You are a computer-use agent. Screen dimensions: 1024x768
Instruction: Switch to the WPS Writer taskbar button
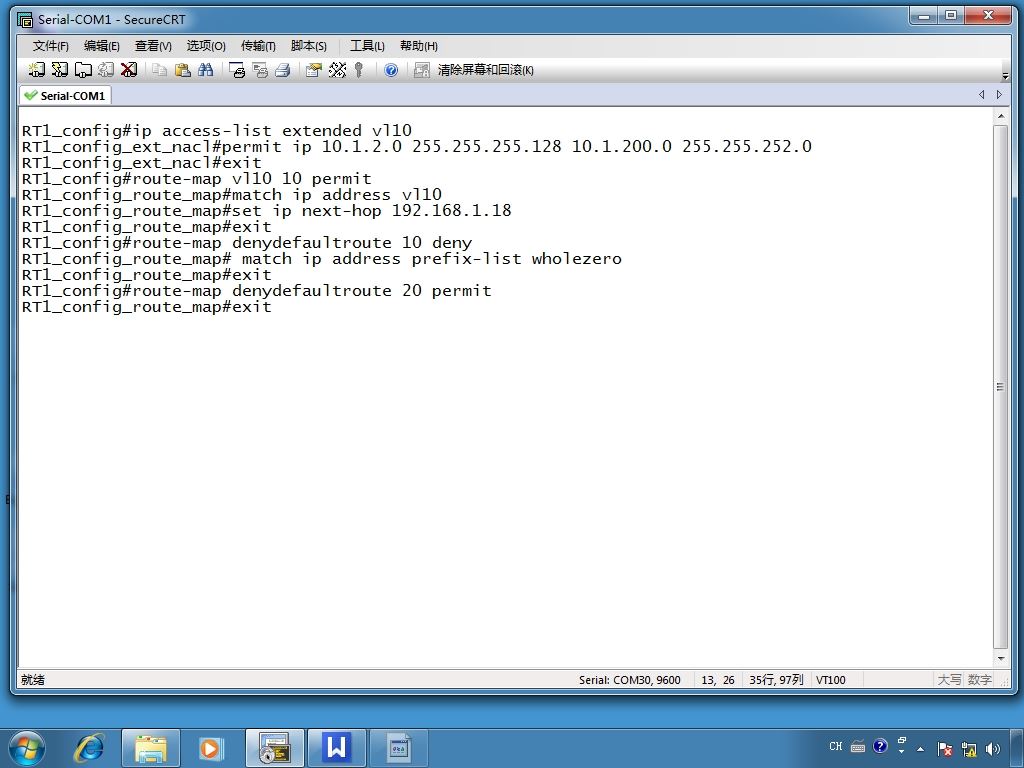(337, 748)
